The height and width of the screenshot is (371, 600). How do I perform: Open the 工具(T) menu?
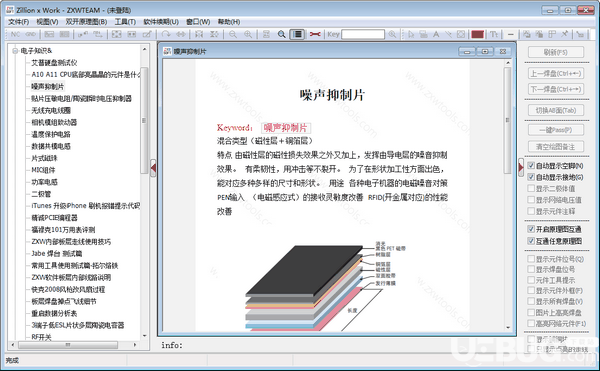[x=125, y=22]
